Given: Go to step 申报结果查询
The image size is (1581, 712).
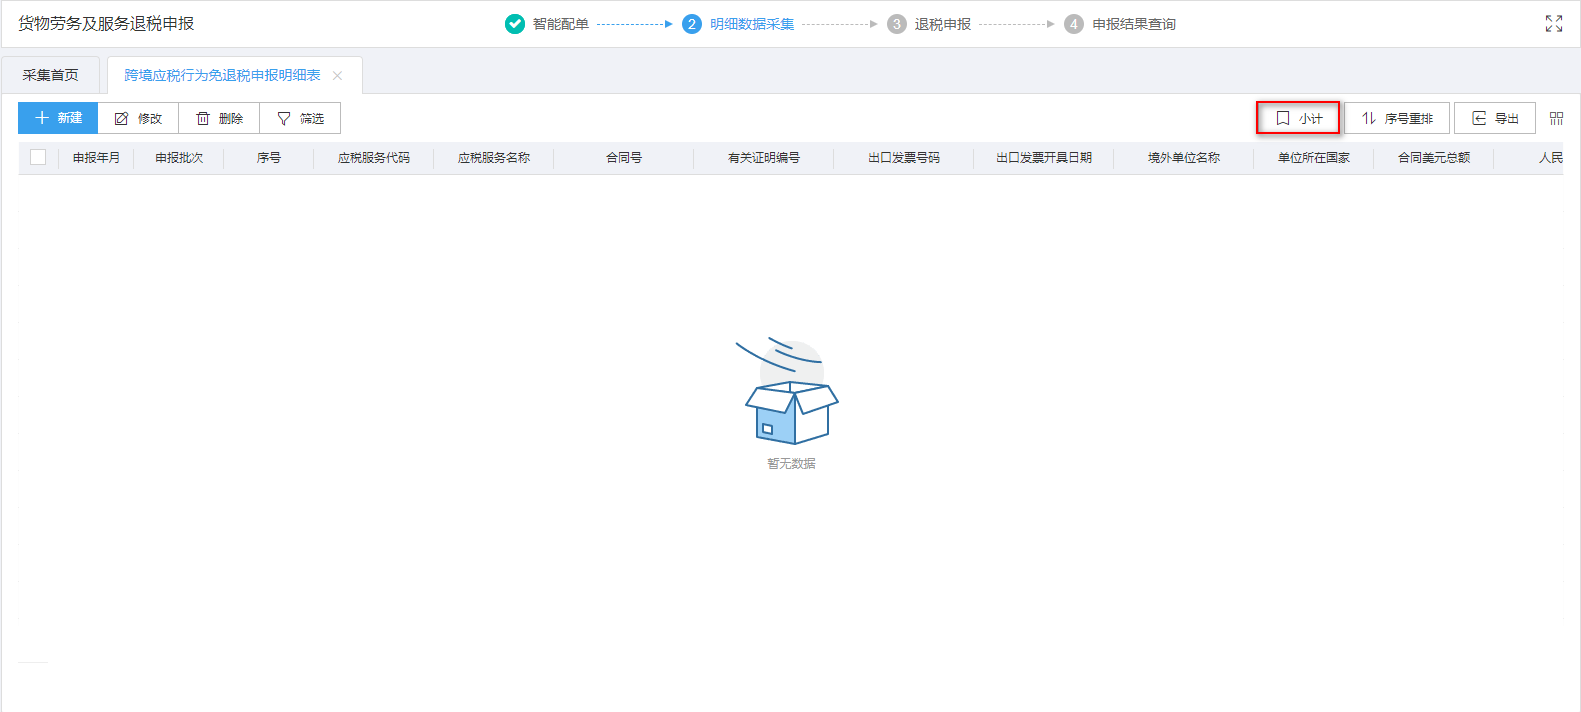Looking at the screenshot, I should coord(1134,24).
